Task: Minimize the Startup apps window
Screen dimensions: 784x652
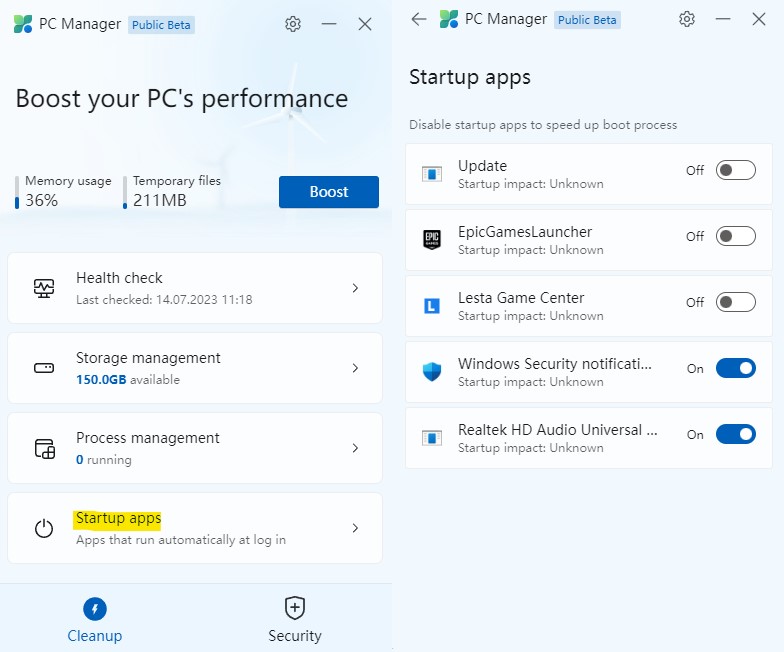Action: click(x=722, y=19)
